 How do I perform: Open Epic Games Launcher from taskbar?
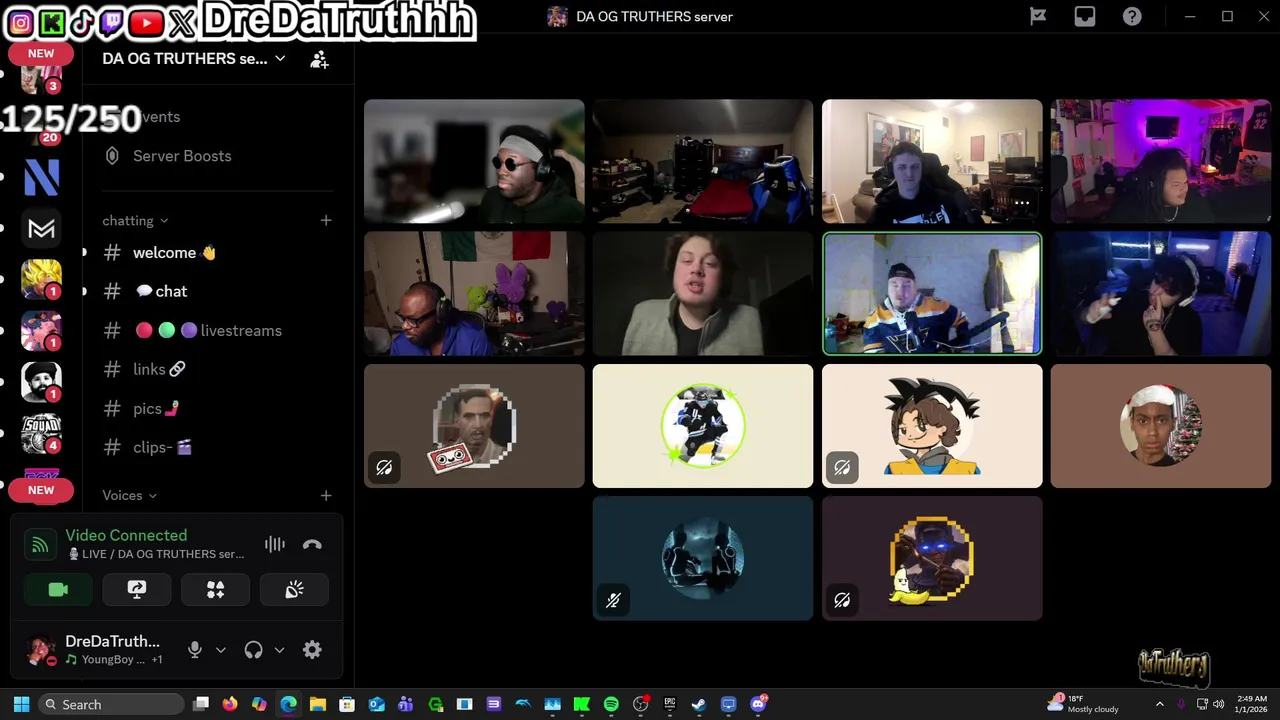point(670,704)
